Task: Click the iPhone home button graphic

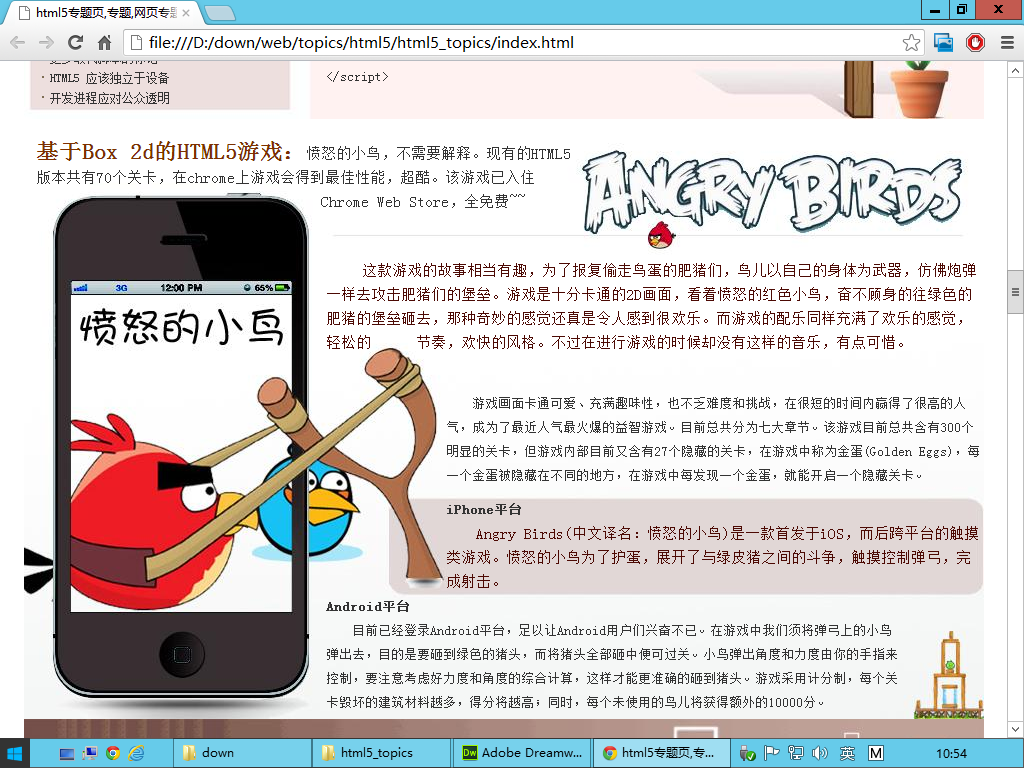Action: pos(182,654)
